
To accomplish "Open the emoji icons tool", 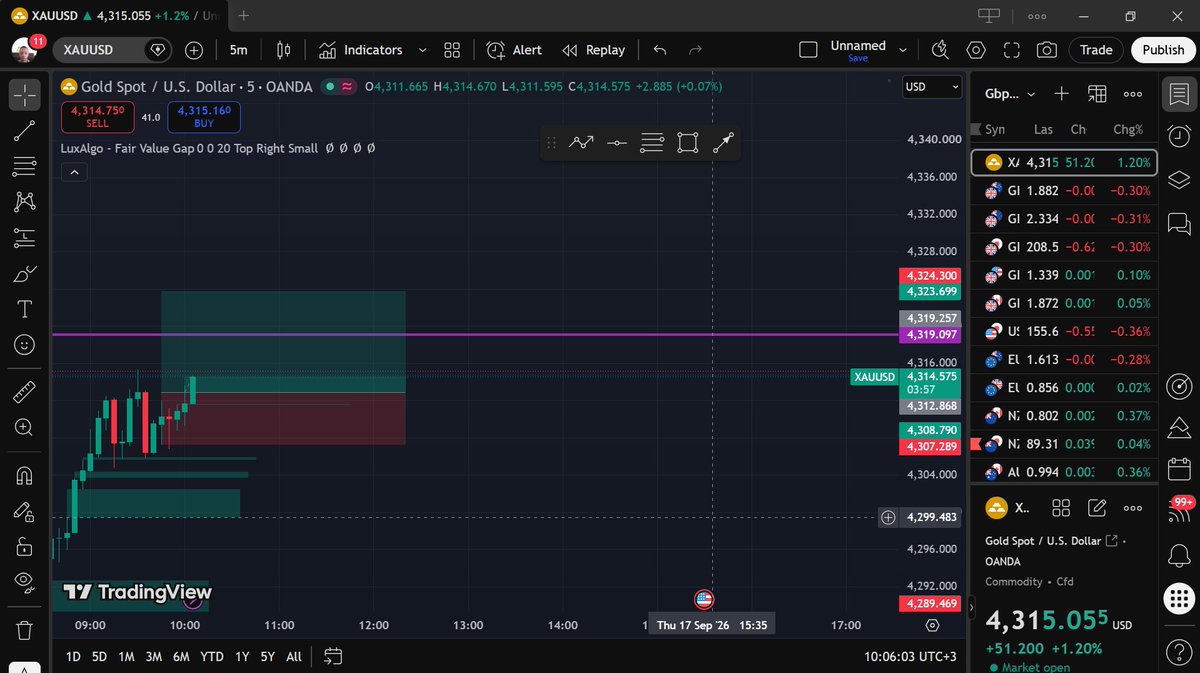I will pos(25,345).
